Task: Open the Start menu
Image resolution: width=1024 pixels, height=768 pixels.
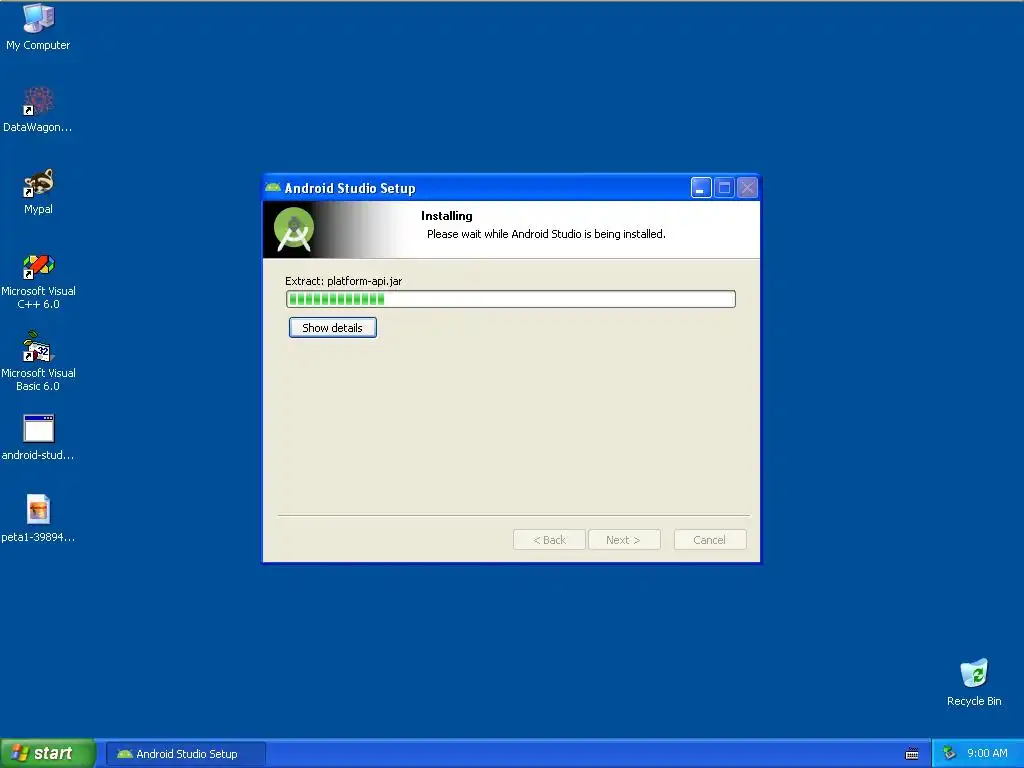Action: tap(48, 753)
